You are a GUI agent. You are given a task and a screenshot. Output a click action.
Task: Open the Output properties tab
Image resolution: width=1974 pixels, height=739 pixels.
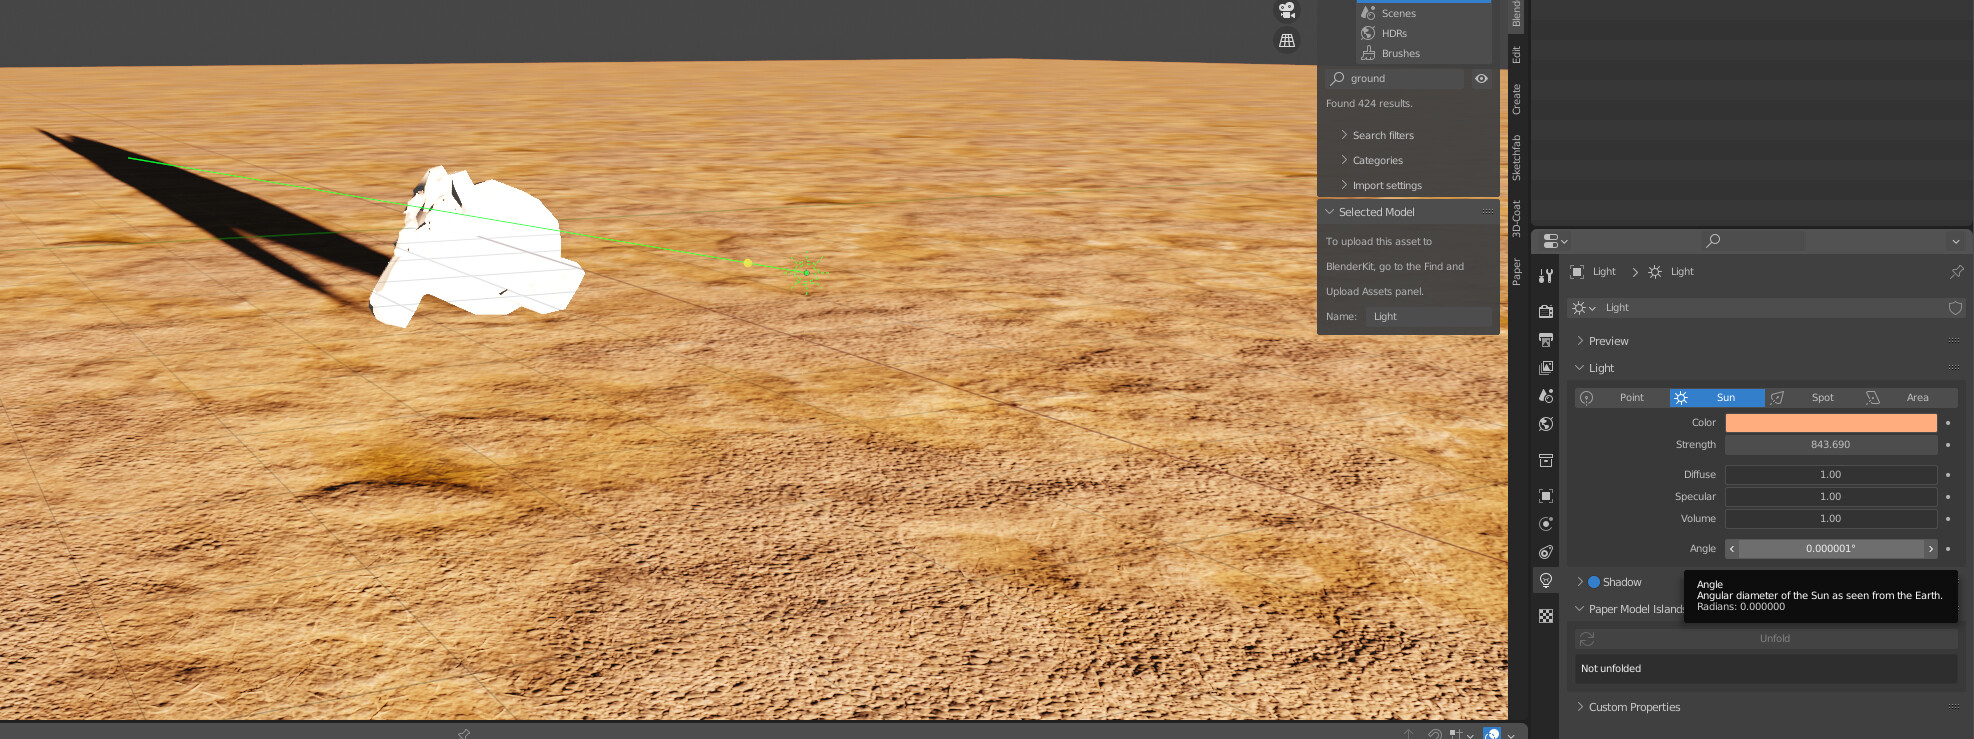(x=1546, y=340)
